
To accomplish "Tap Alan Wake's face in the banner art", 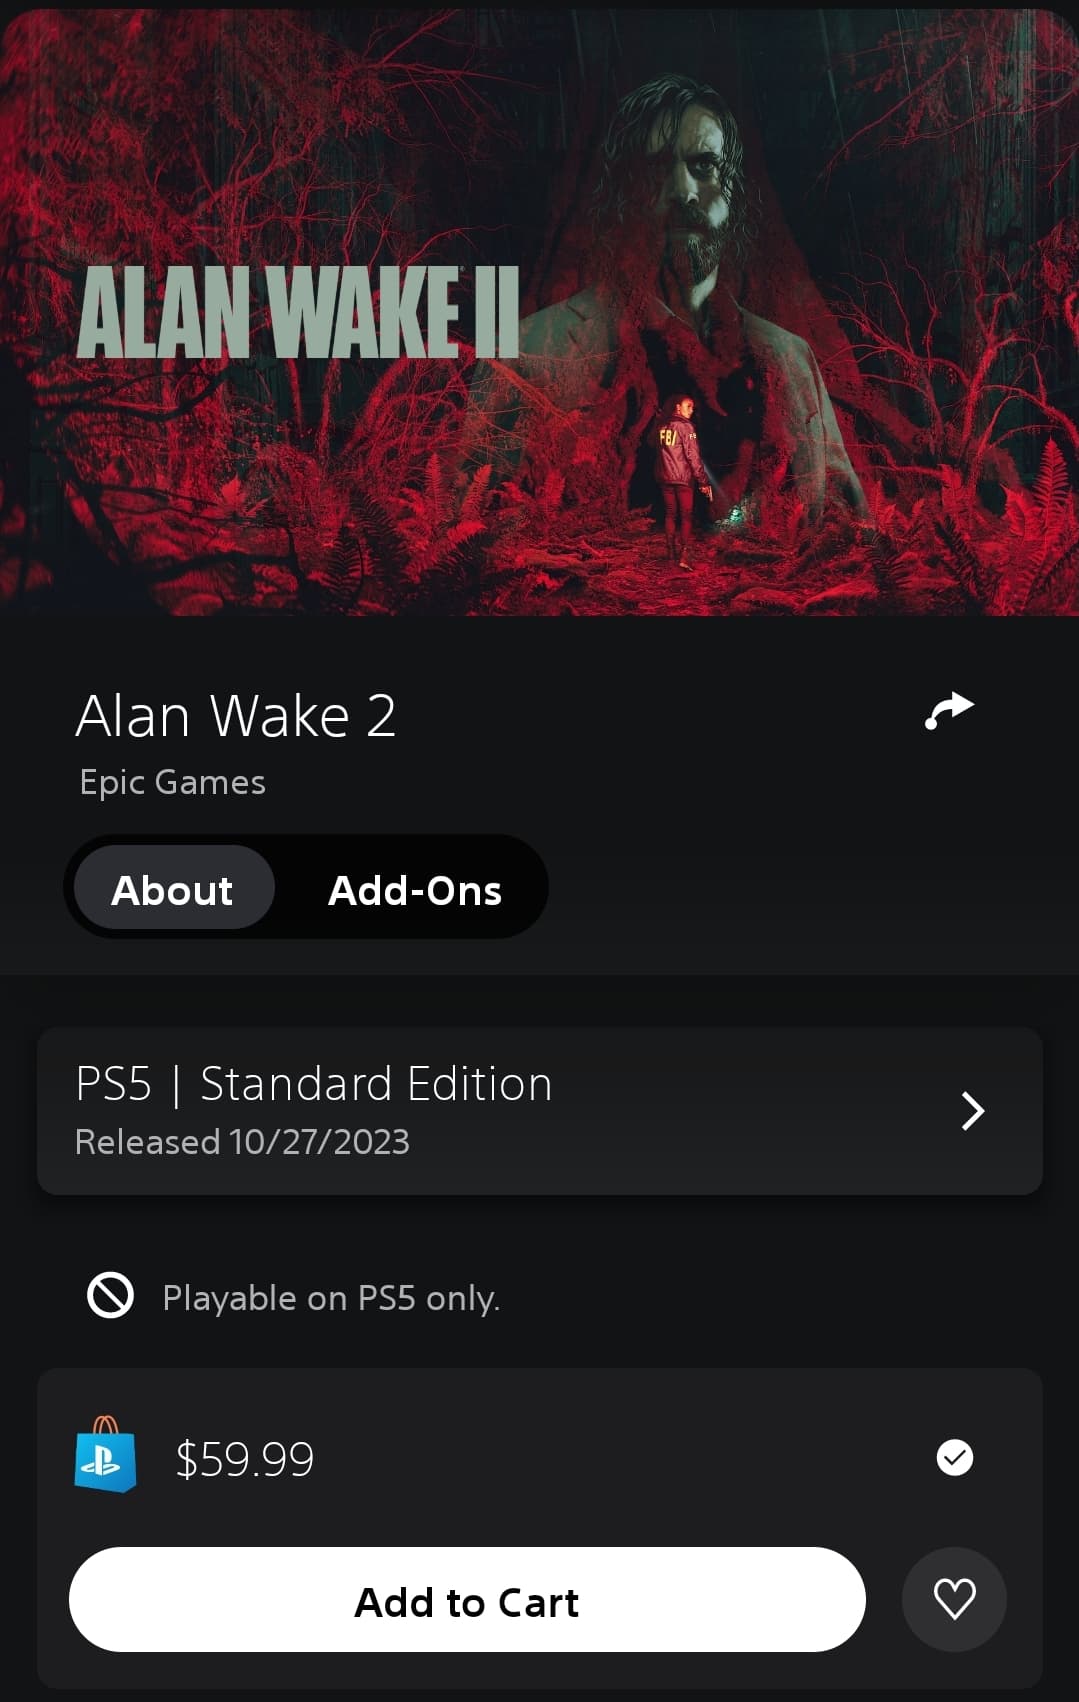I will [692, 170].
